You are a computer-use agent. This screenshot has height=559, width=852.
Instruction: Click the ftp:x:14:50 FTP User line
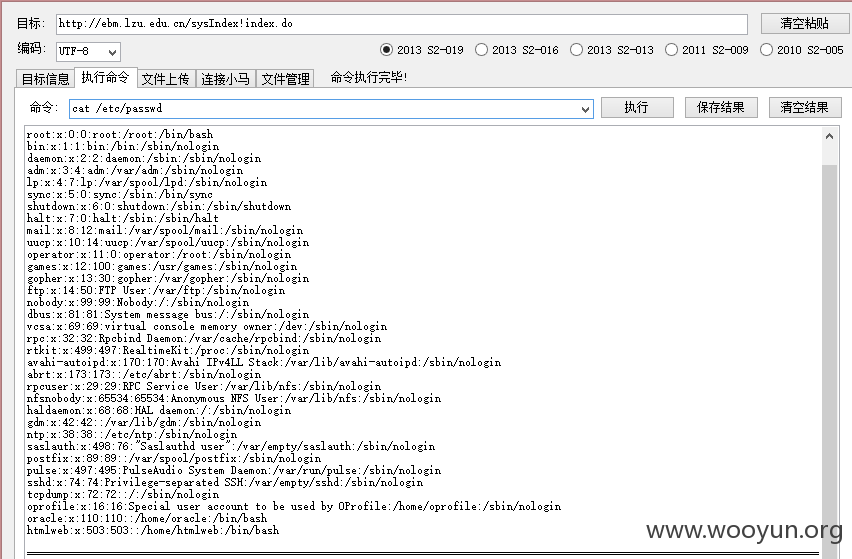point(156,290)
